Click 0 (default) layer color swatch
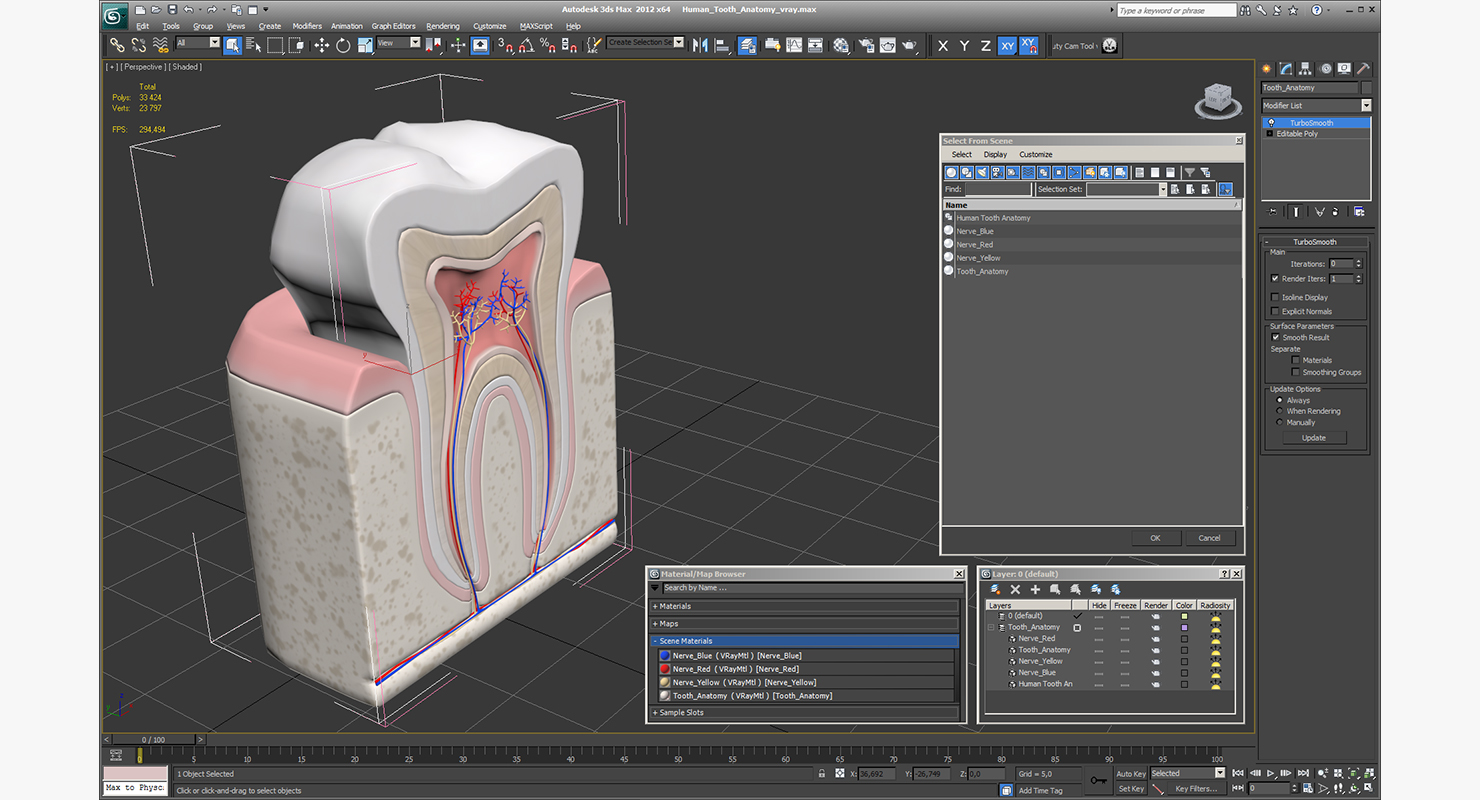Screen dimensions: 1480x800 coord(1184,616)
